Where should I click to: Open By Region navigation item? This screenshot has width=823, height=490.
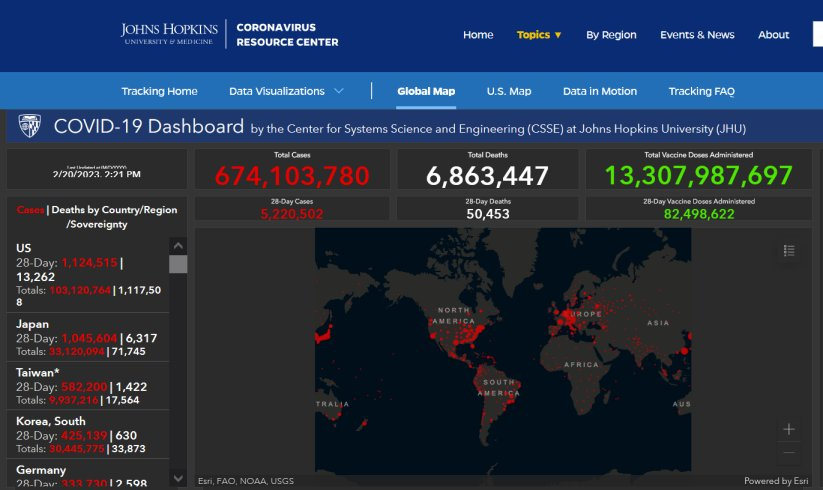[x=611, y=35]
